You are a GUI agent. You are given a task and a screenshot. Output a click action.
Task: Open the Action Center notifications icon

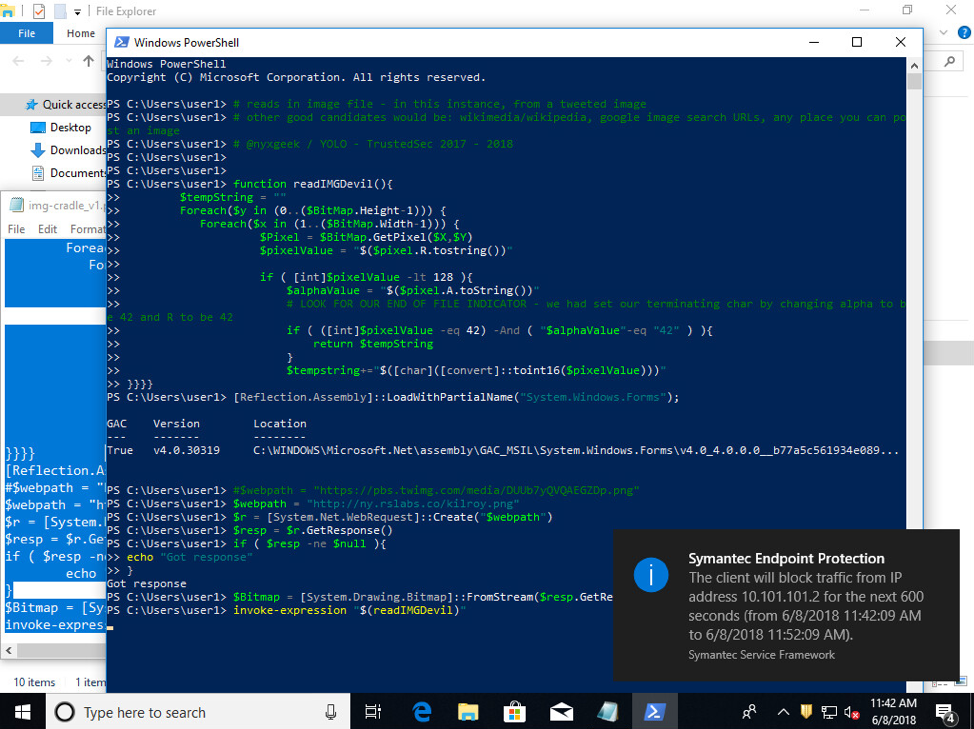coord(945,712)
